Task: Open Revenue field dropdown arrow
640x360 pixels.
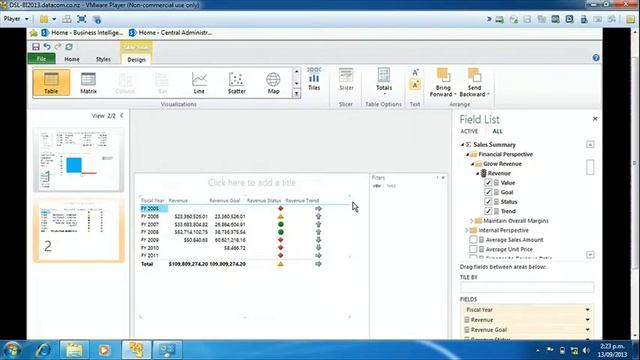Action: (x=587, y=320)
